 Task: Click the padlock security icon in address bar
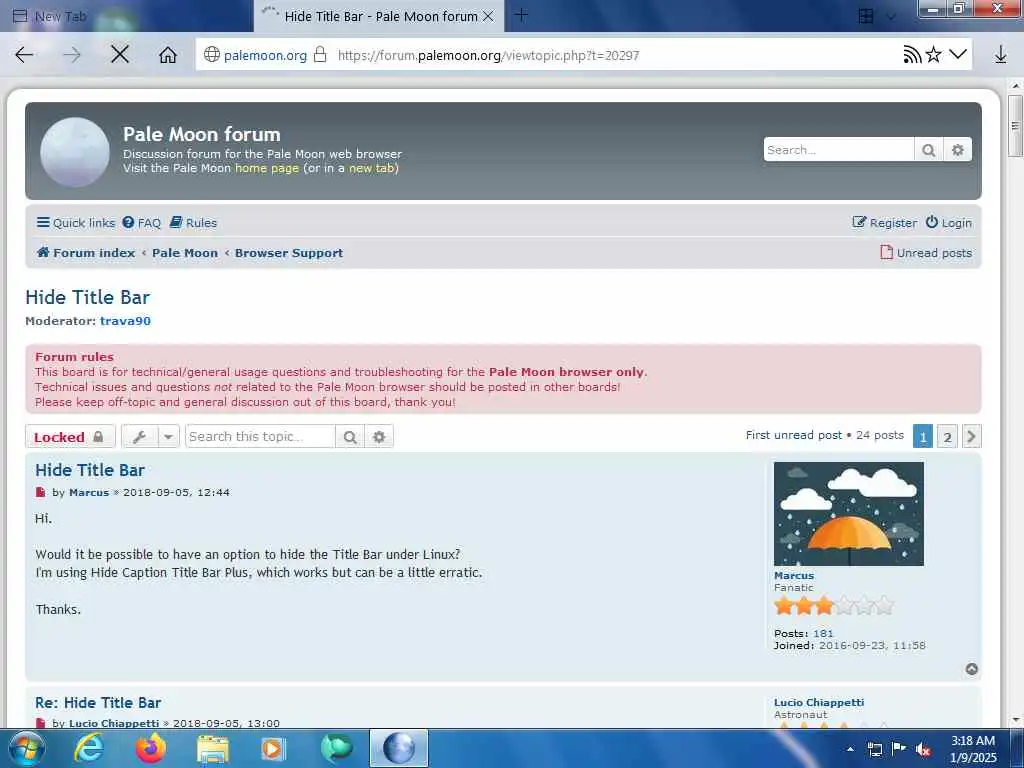[x=320, y=54]
